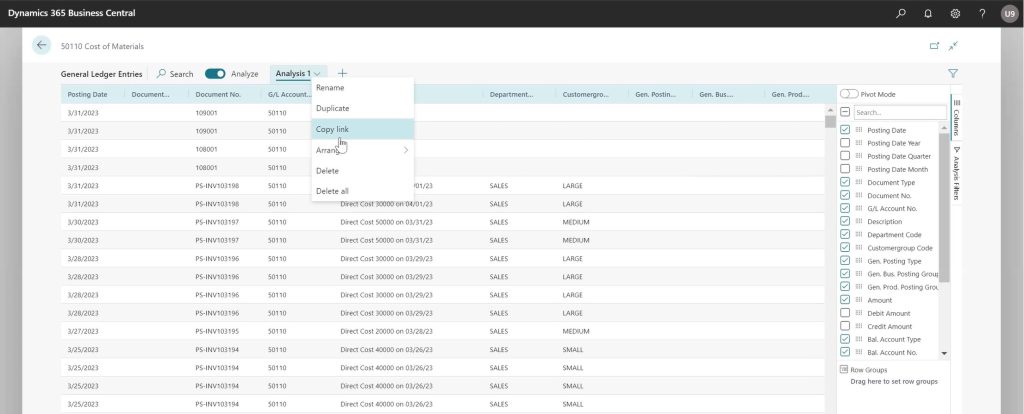Sort by G/L Account column header

288,95
